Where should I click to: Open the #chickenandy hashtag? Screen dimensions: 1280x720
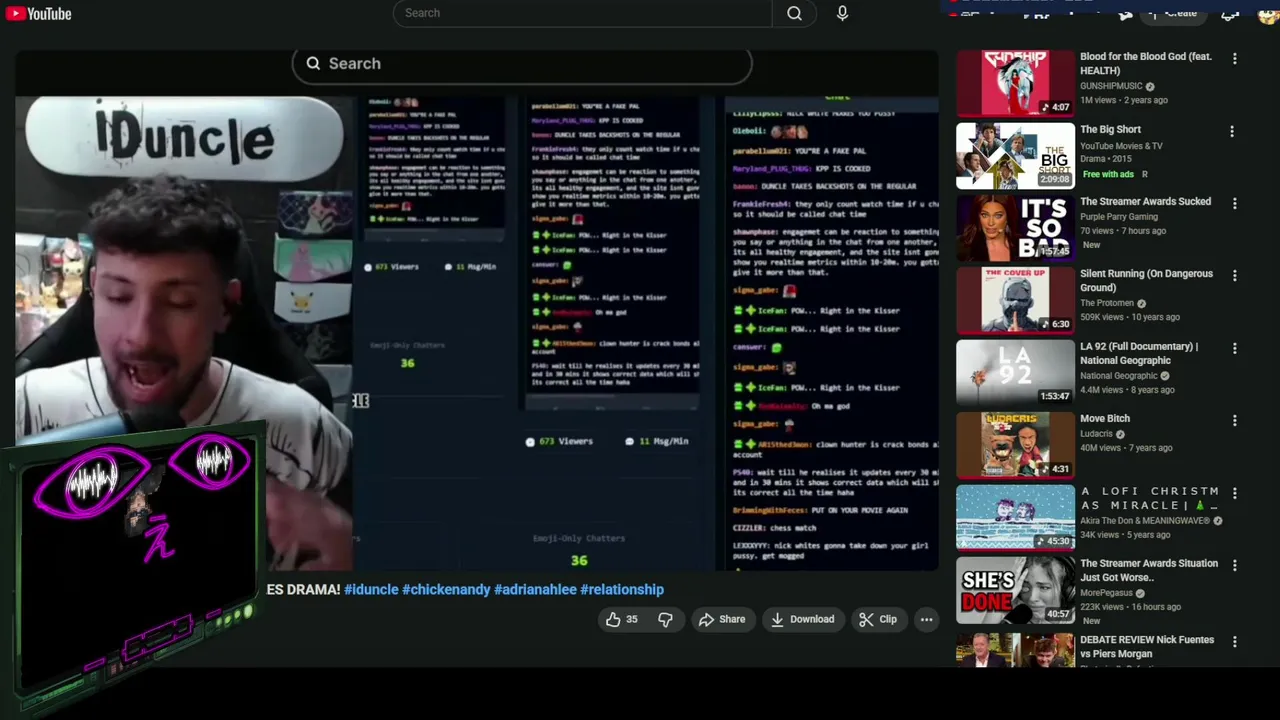click(x=446, y=589)
